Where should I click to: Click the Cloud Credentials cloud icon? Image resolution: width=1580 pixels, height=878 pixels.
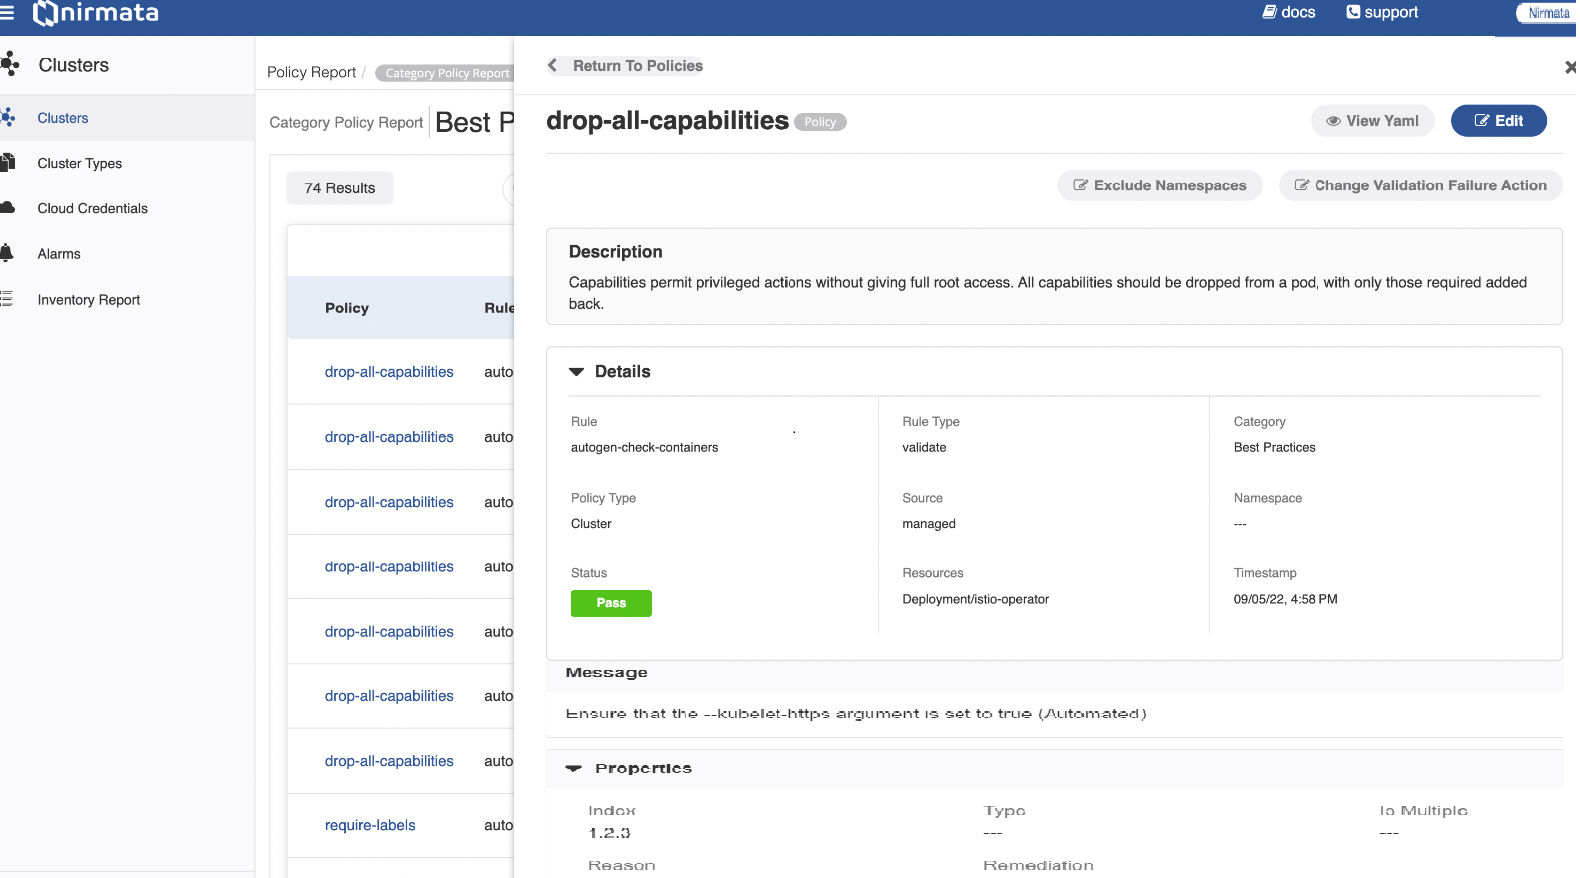pos(7,208)
